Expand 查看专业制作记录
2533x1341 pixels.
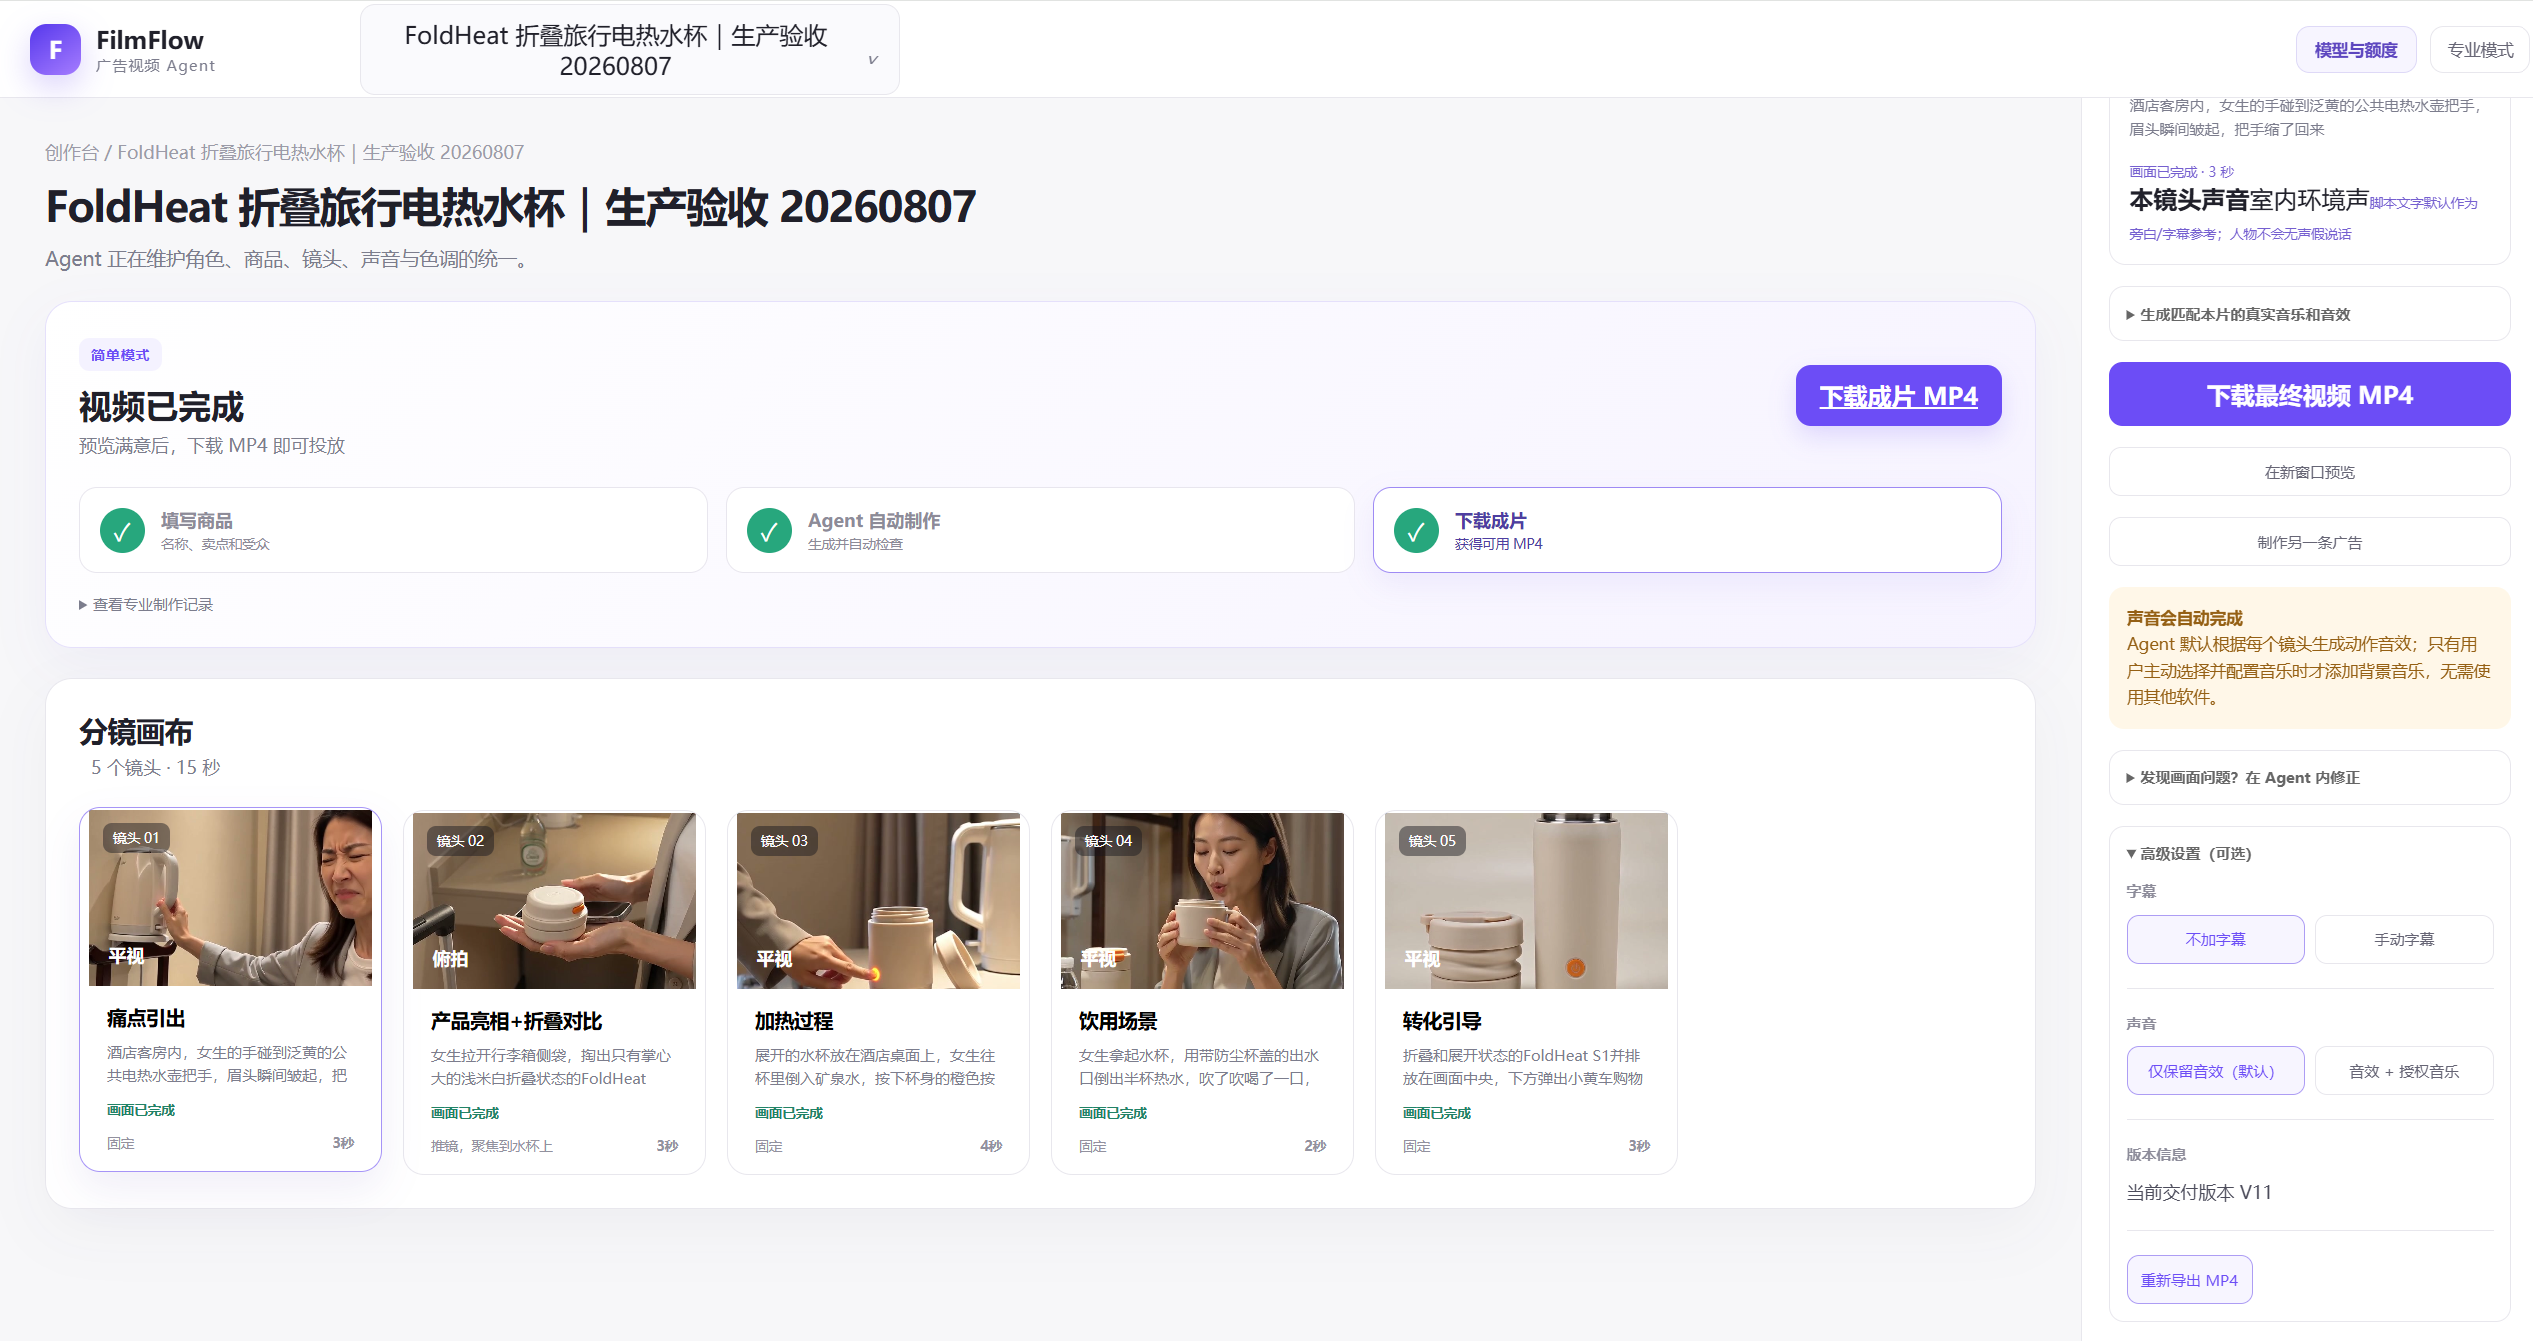146,605
